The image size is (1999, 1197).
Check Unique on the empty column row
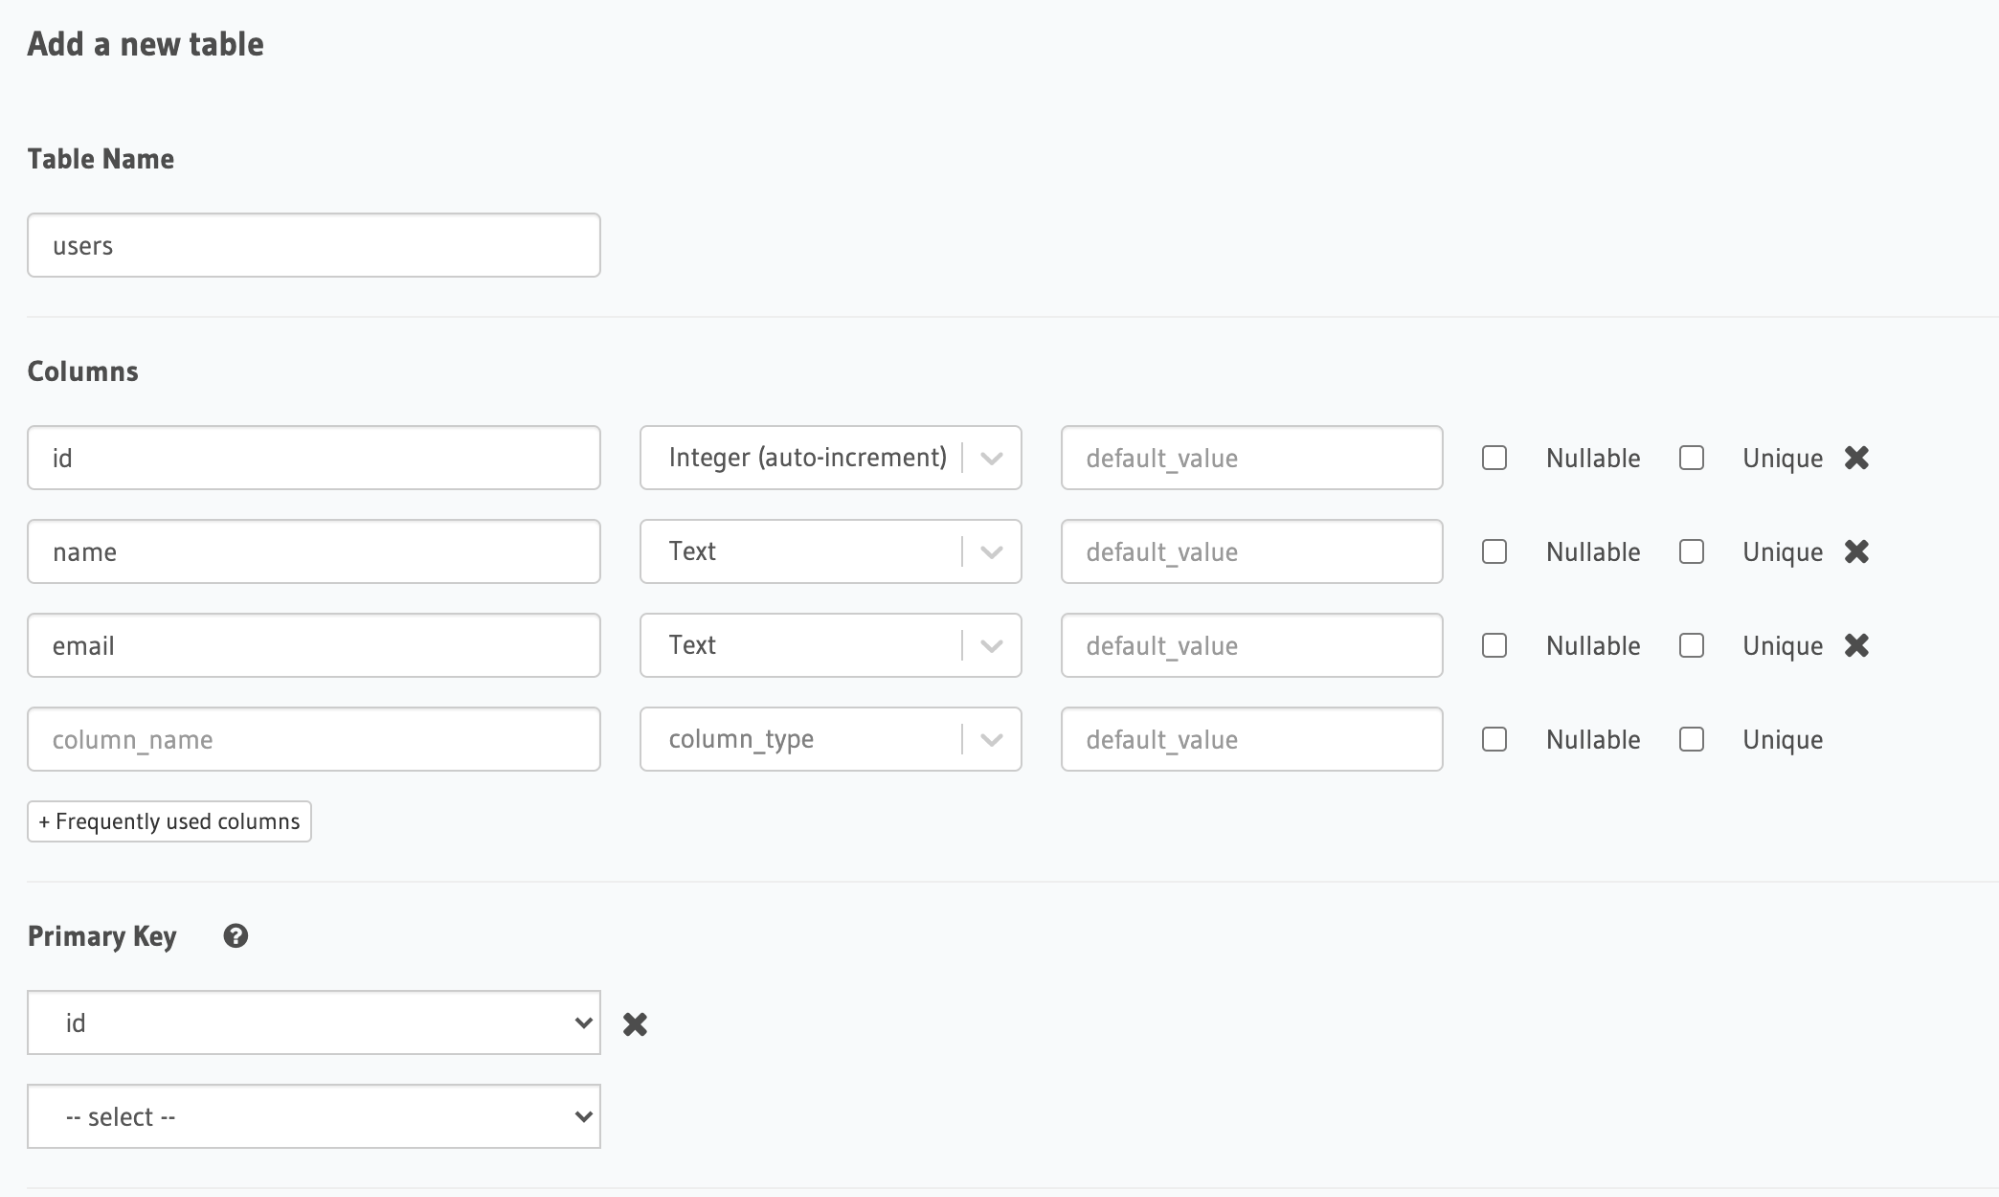1691,740
